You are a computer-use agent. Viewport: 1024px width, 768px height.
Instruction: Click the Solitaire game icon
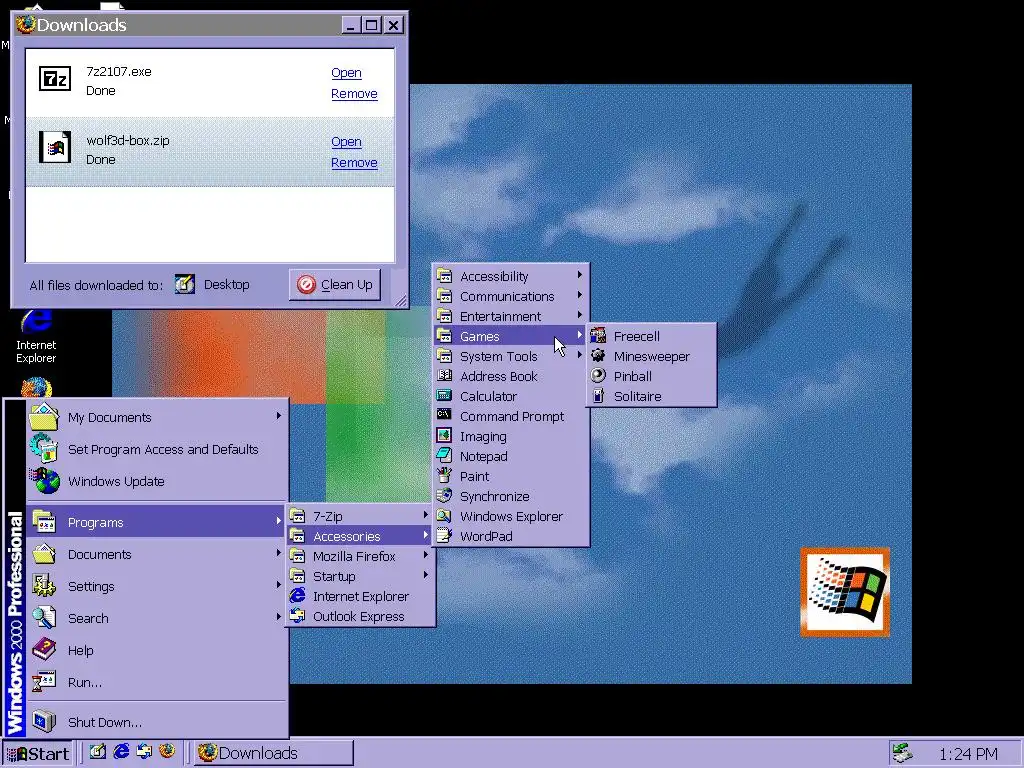point(598,396)
